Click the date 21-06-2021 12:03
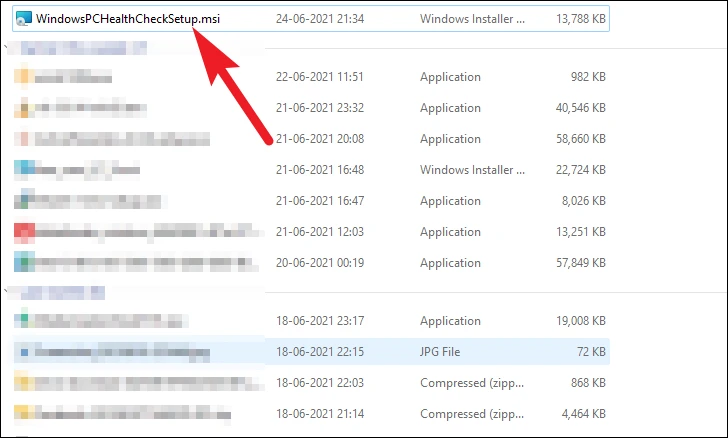This screenshot has width=728, height=438. click(x=320, y=232)
